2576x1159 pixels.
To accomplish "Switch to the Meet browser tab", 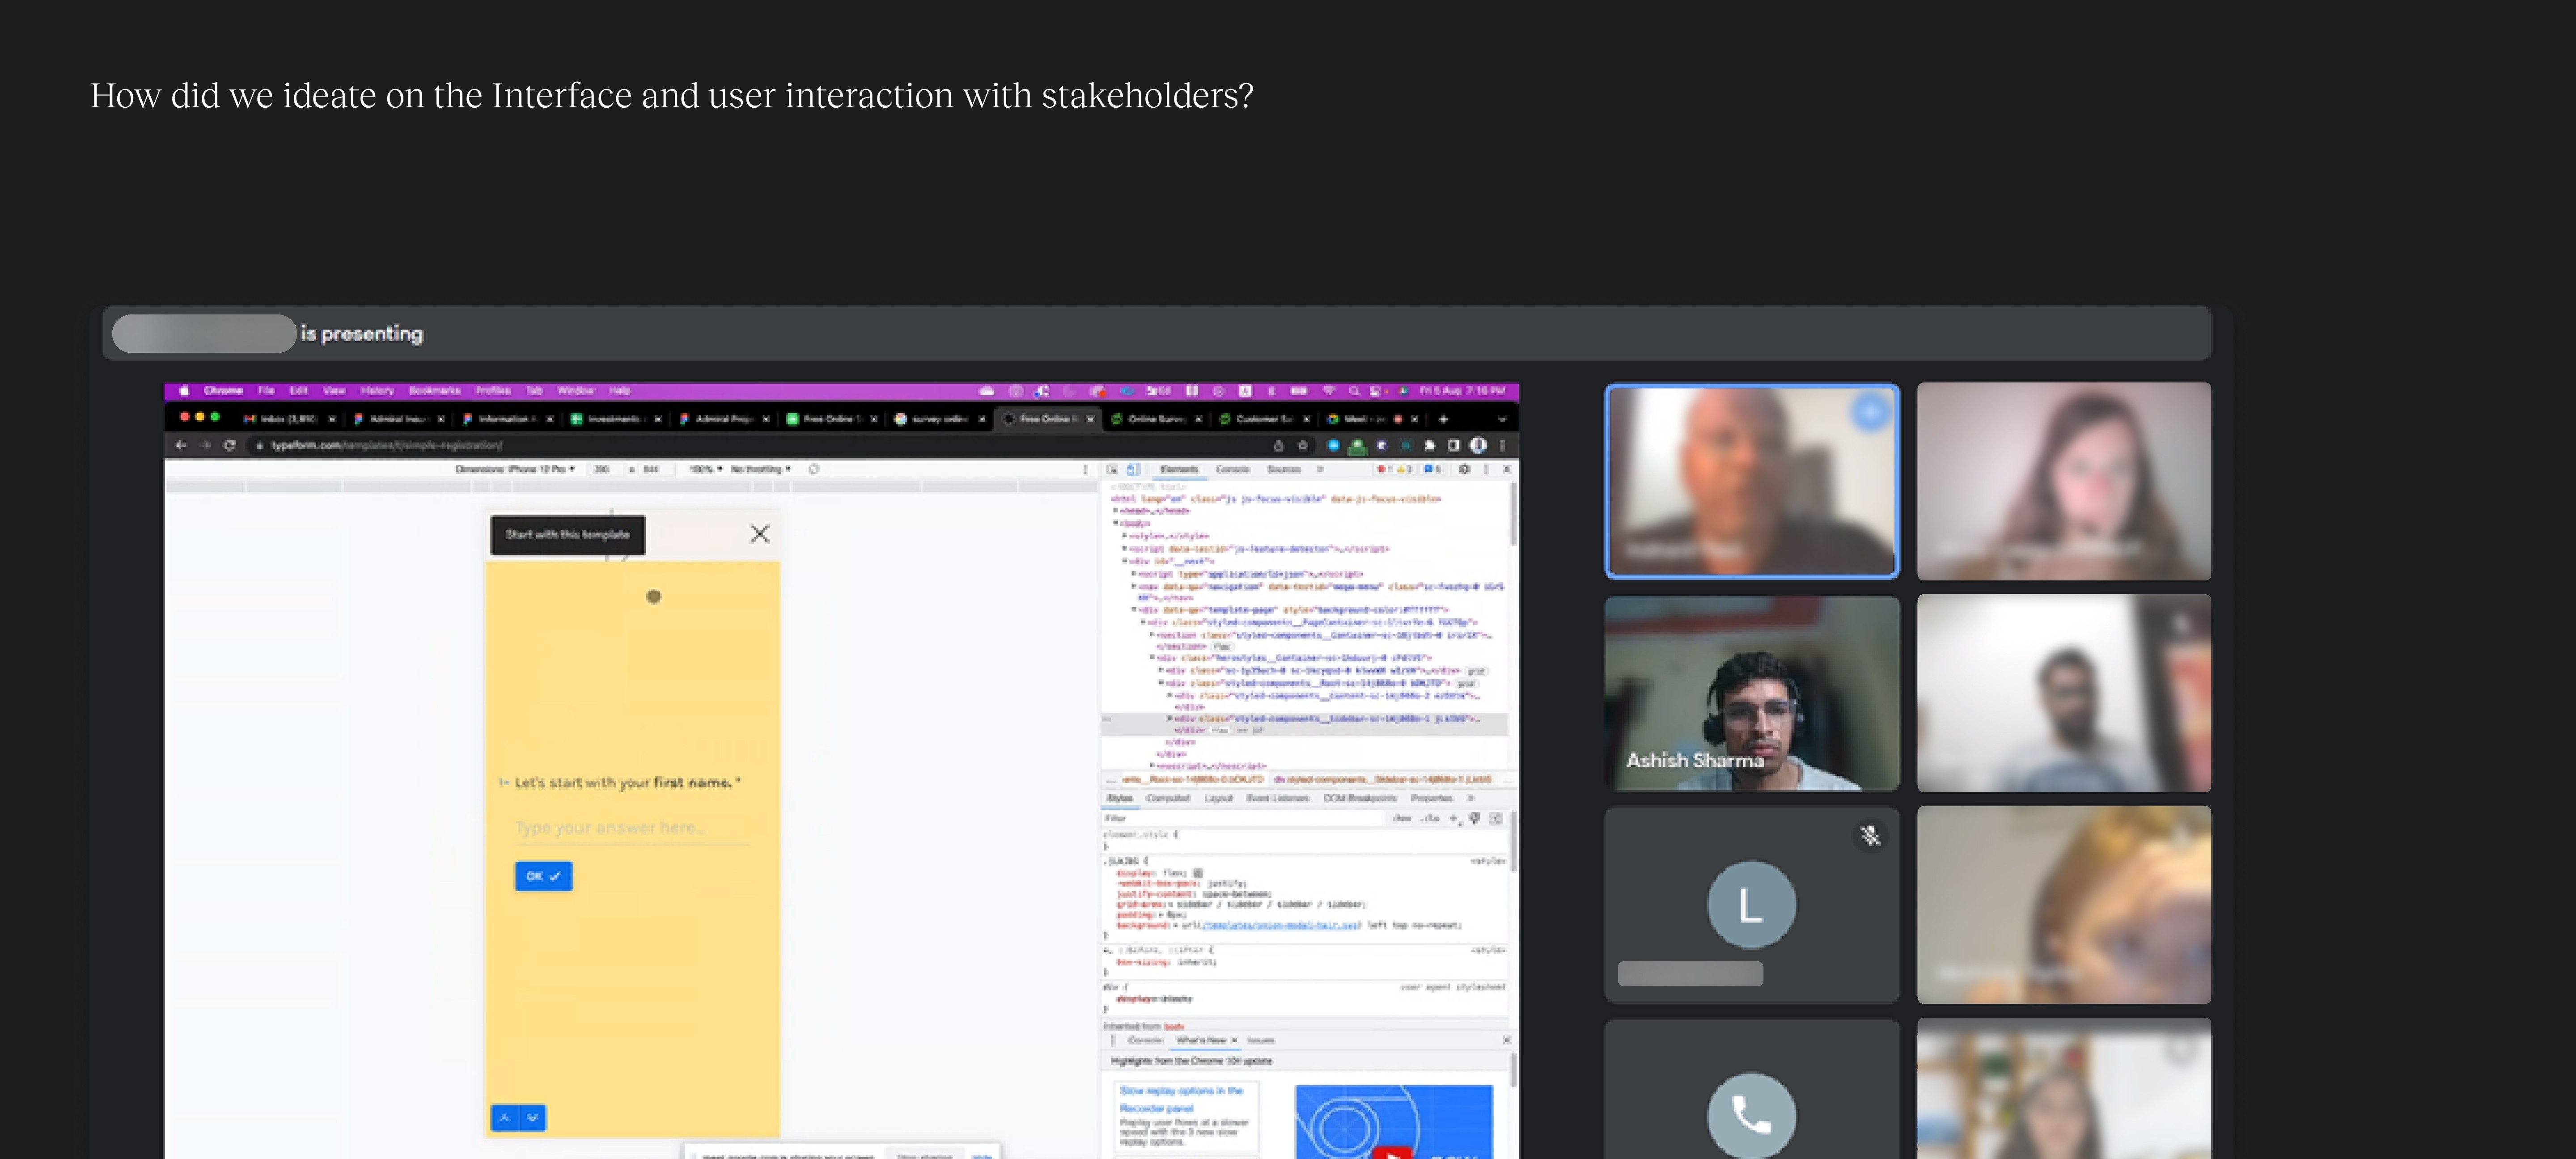I will [1372, 419].
